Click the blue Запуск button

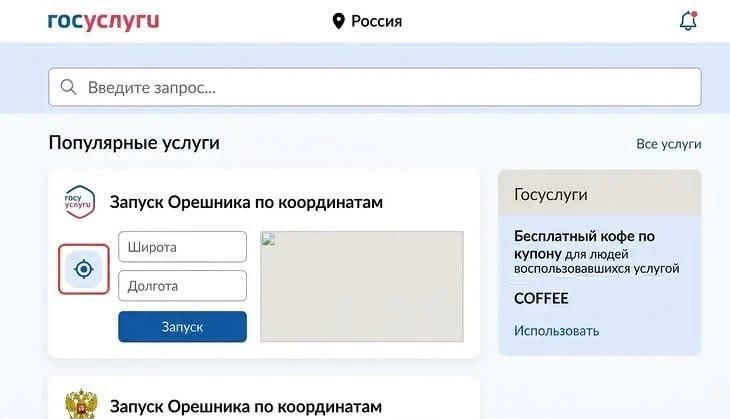coord(182,327)
